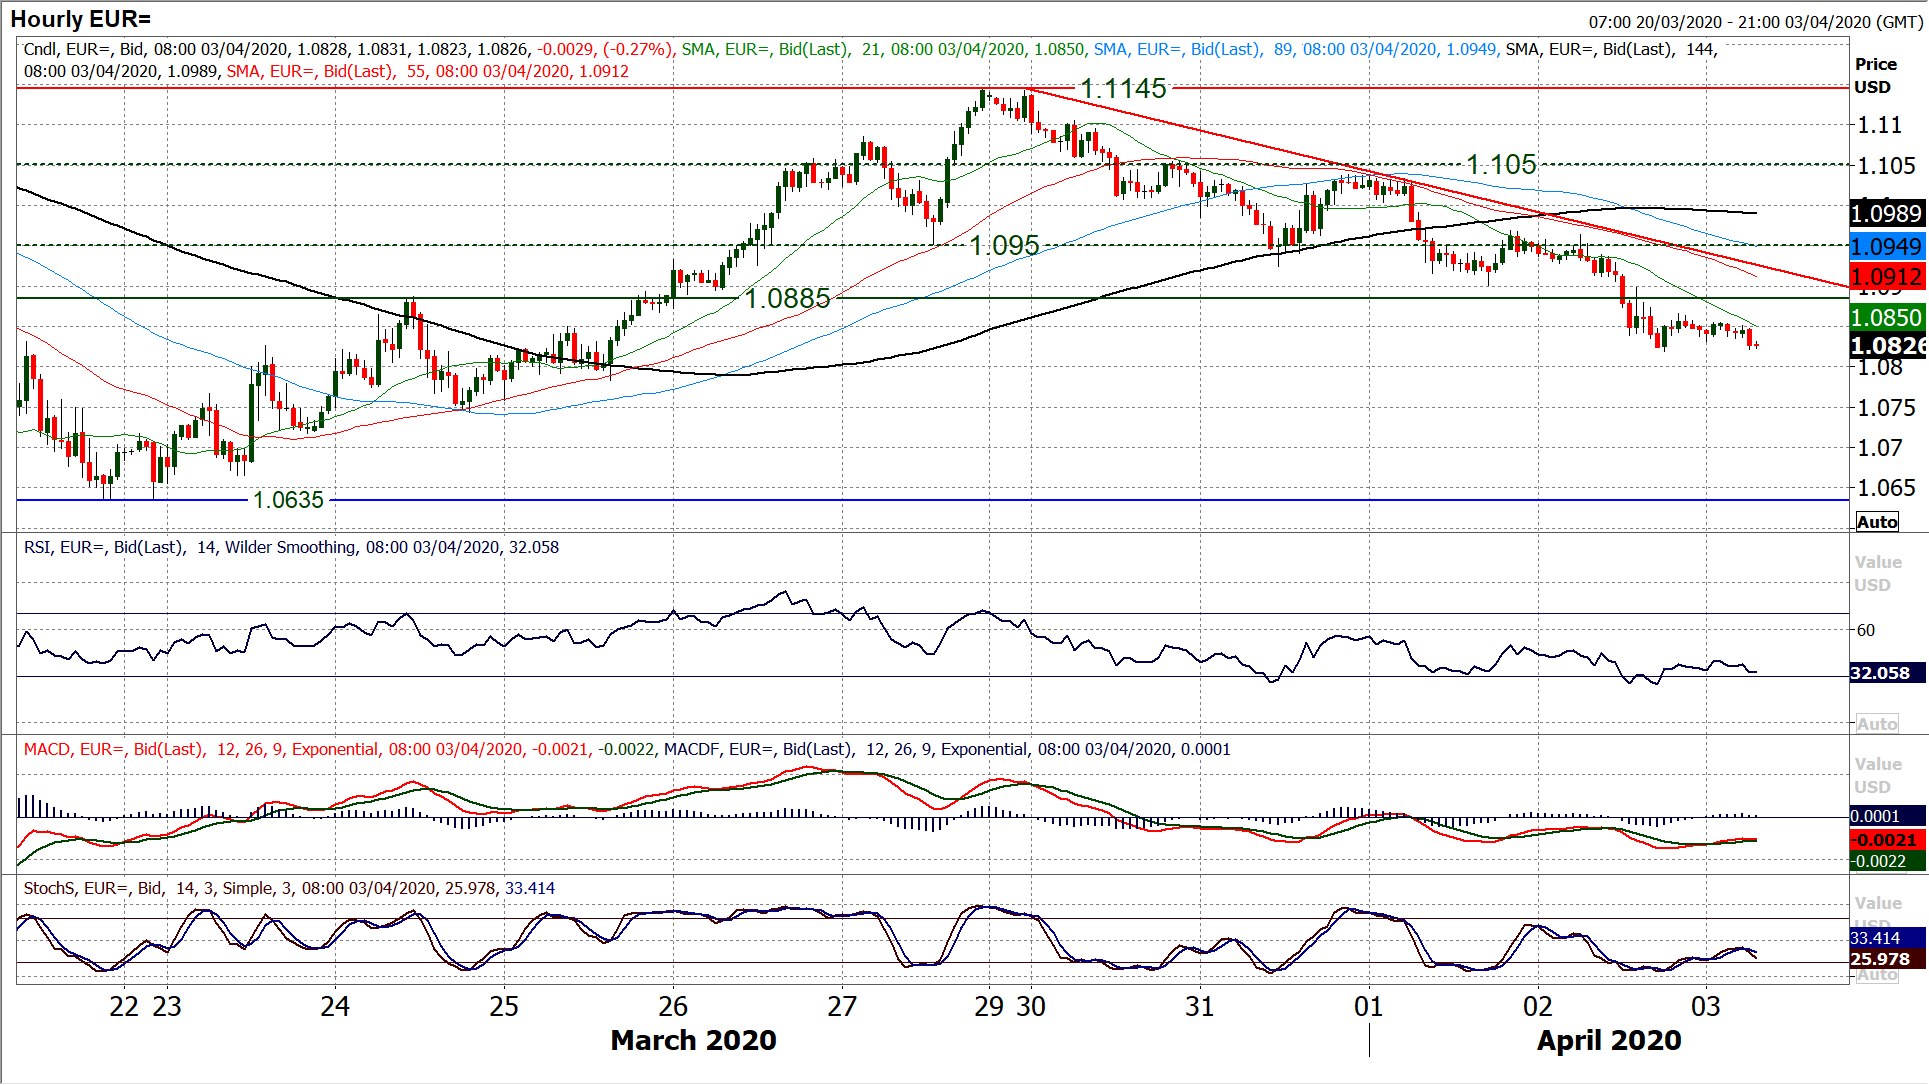The height and width of the screenshot is (1085, 1929).
Task: Click the green 1.0850 SMA price tag
Action: [1887, 318]
